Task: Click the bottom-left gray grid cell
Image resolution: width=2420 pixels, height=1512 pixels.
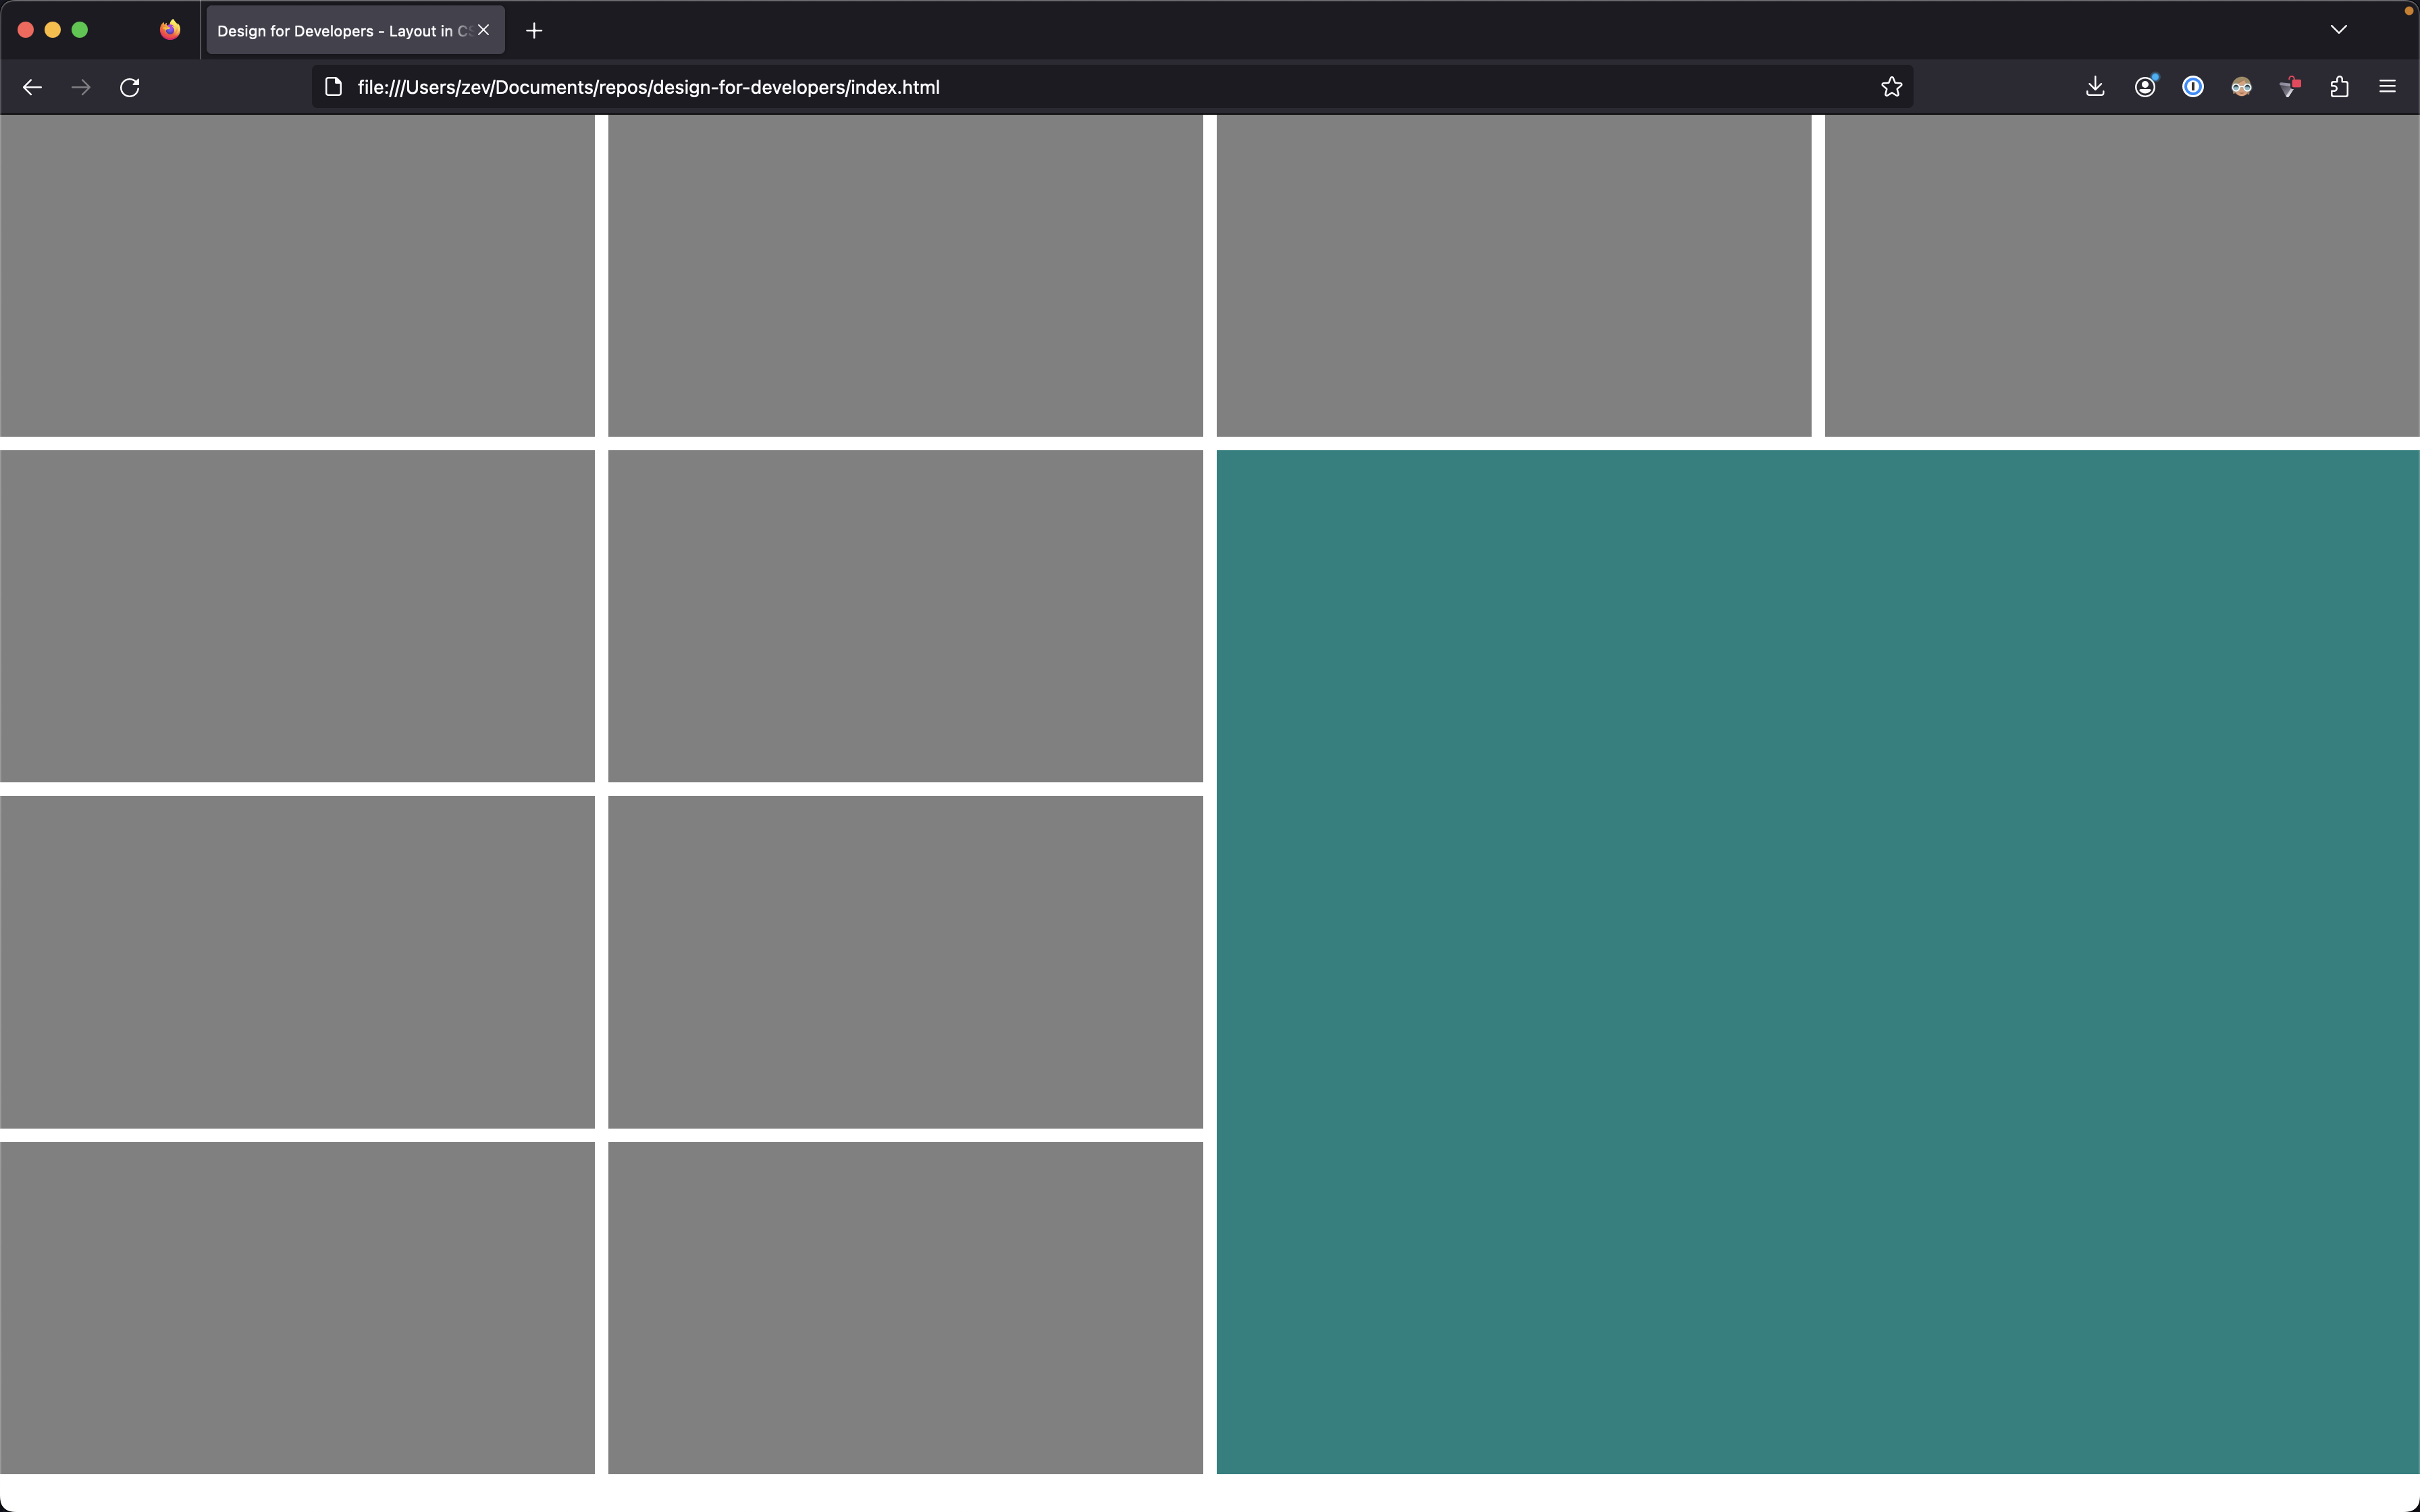Action: coord(297,1307)
